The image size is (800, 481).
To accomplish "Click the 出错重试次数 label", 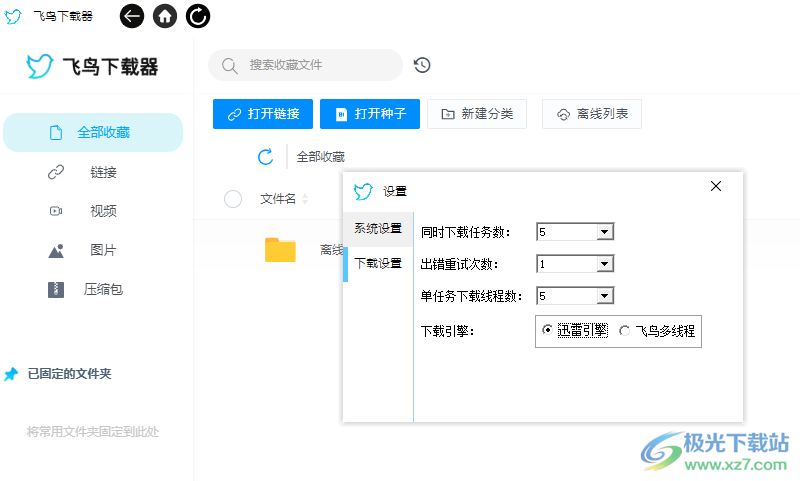I will [x=459, y=264].
